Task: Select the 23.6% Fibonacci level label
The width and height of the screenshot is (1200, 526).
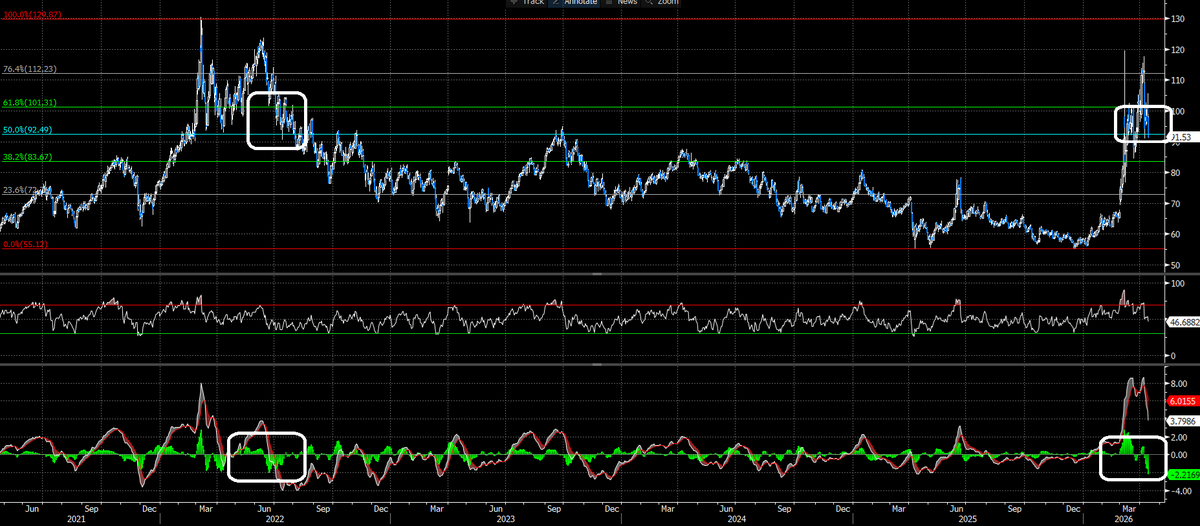Action: (x=24, y=189)
